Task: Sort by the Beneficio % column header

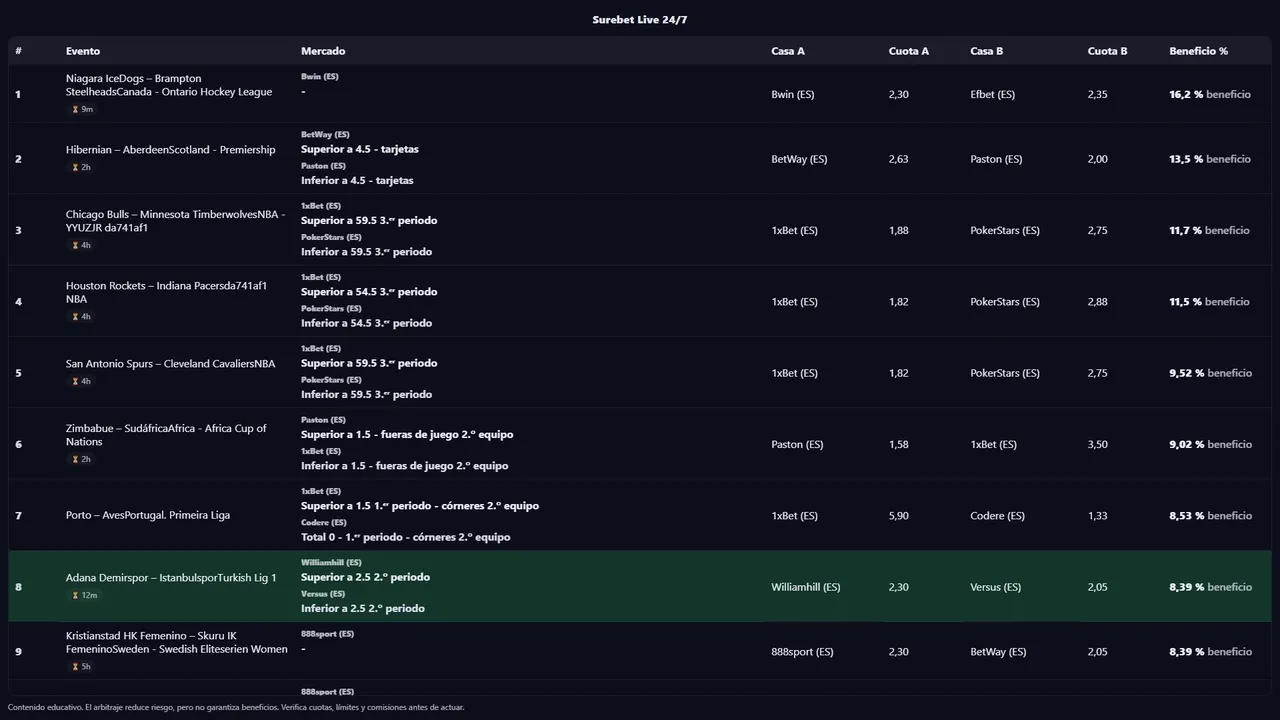Action: [x=1198, y=51]
